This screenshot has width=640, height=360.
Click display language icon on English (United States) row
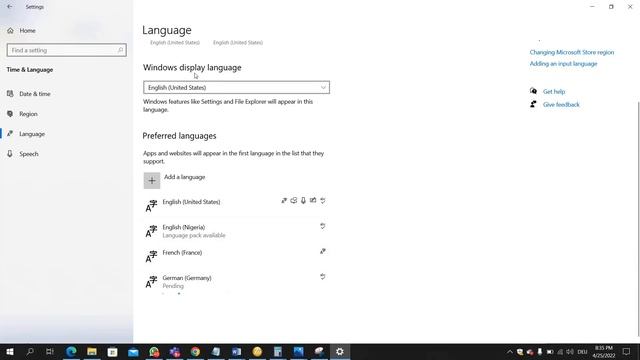[x=284, y=200]
